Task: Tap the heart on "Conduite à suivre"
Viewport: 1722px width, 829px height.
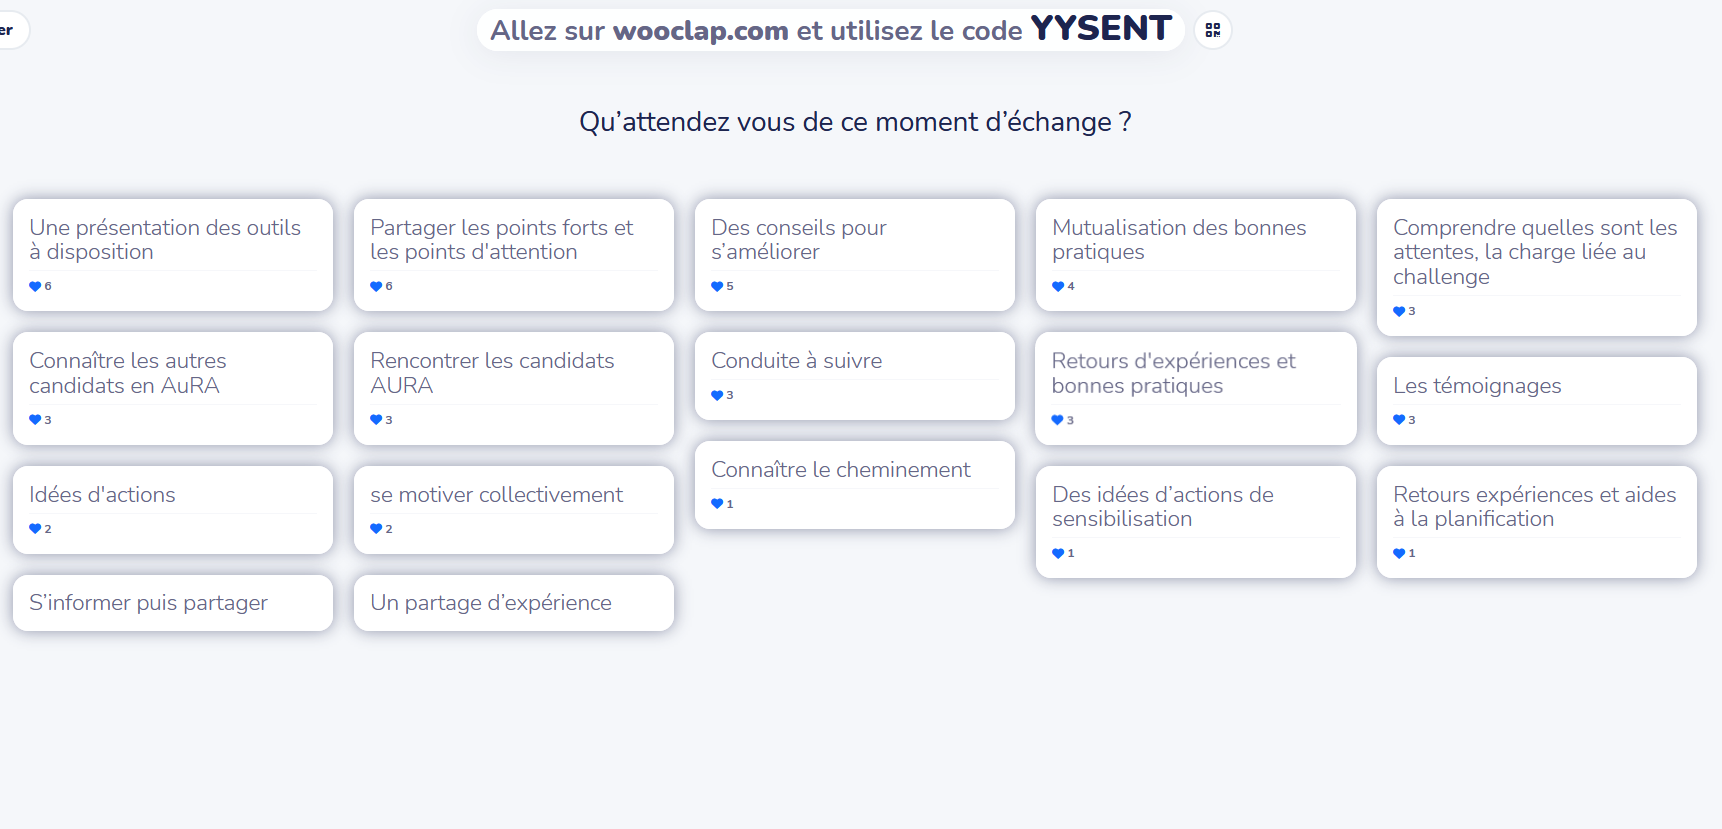Action: [x=717, y=396]
